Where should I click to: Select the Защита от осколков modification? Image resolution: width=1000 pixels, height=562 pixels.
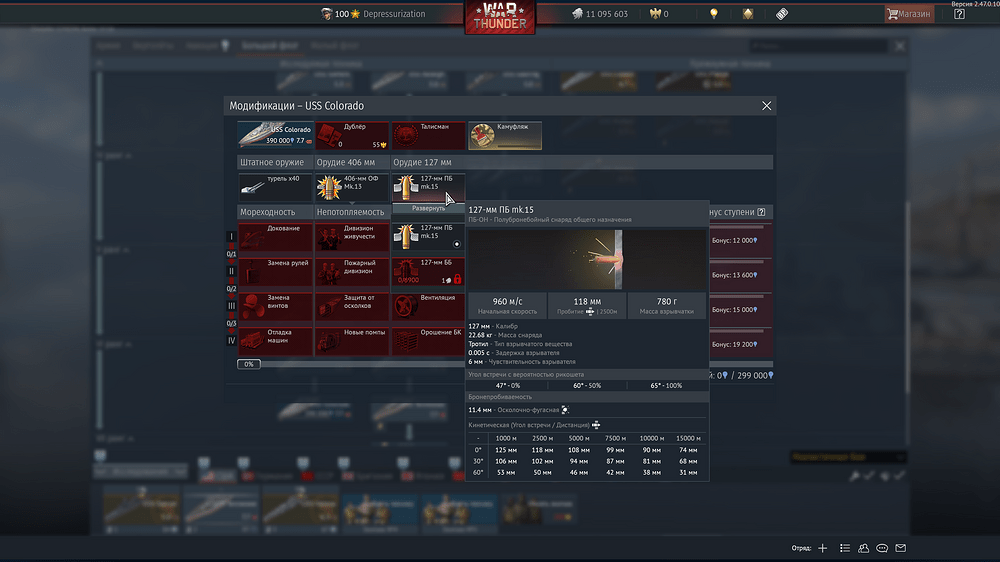[351, 306]
